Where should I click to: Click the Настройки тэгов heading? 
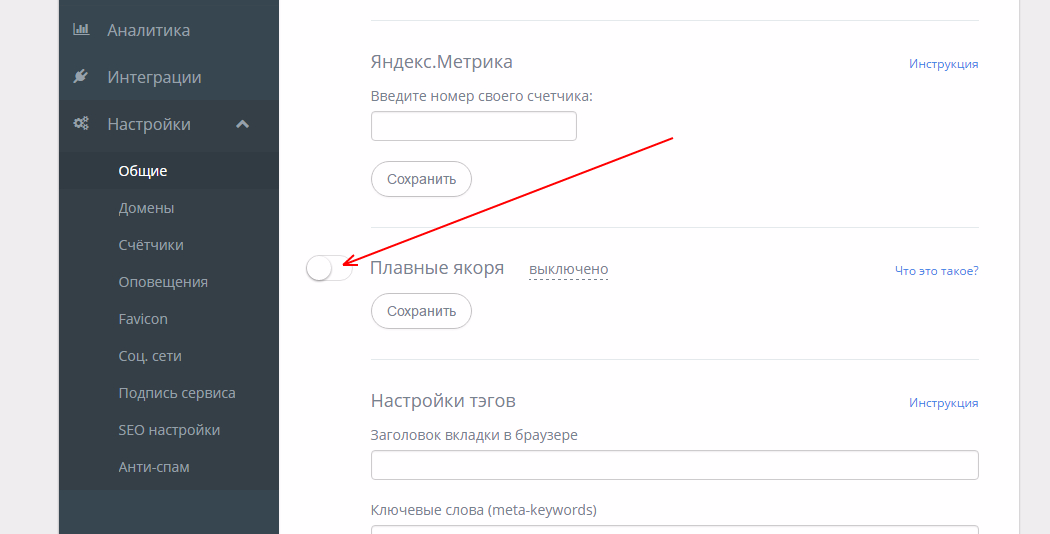(443, 401)
